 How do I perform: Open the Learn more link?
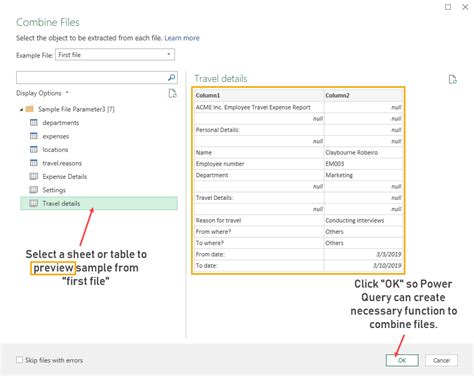tap(182, 38)
